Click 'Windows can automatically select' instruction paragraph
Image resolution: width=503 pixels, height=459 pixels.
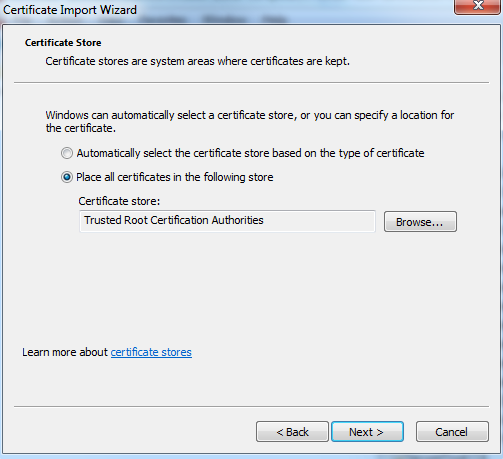point(250,121)
